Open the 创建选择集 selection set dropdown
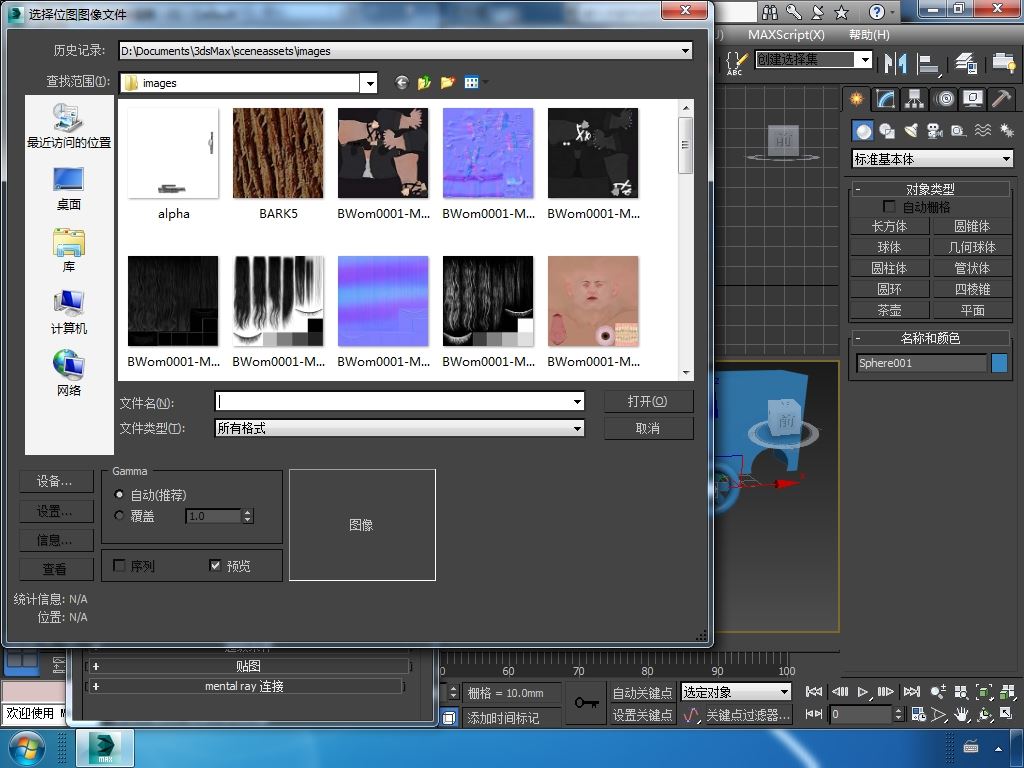1024x768 pixels. (x=865, y=60)
